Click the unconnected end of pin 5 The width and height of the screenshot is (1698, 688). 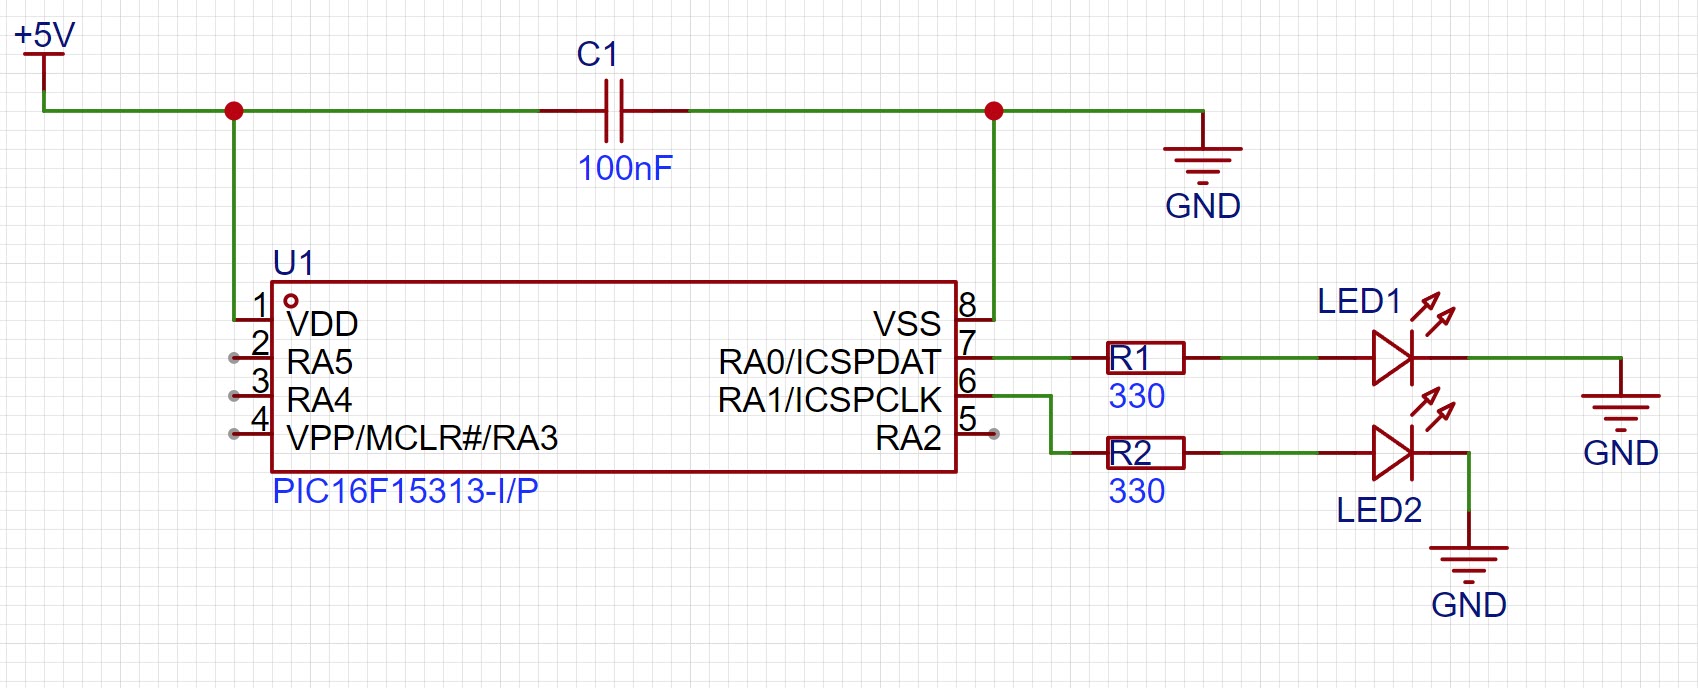tap(994, 433)
